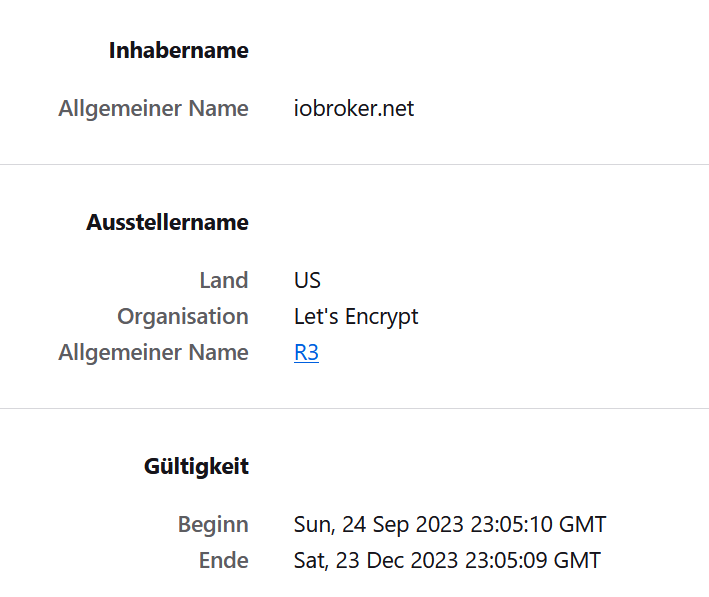Click the Organisation field label
This screenshot has width=709, height=597.
[x=183, y=317]
